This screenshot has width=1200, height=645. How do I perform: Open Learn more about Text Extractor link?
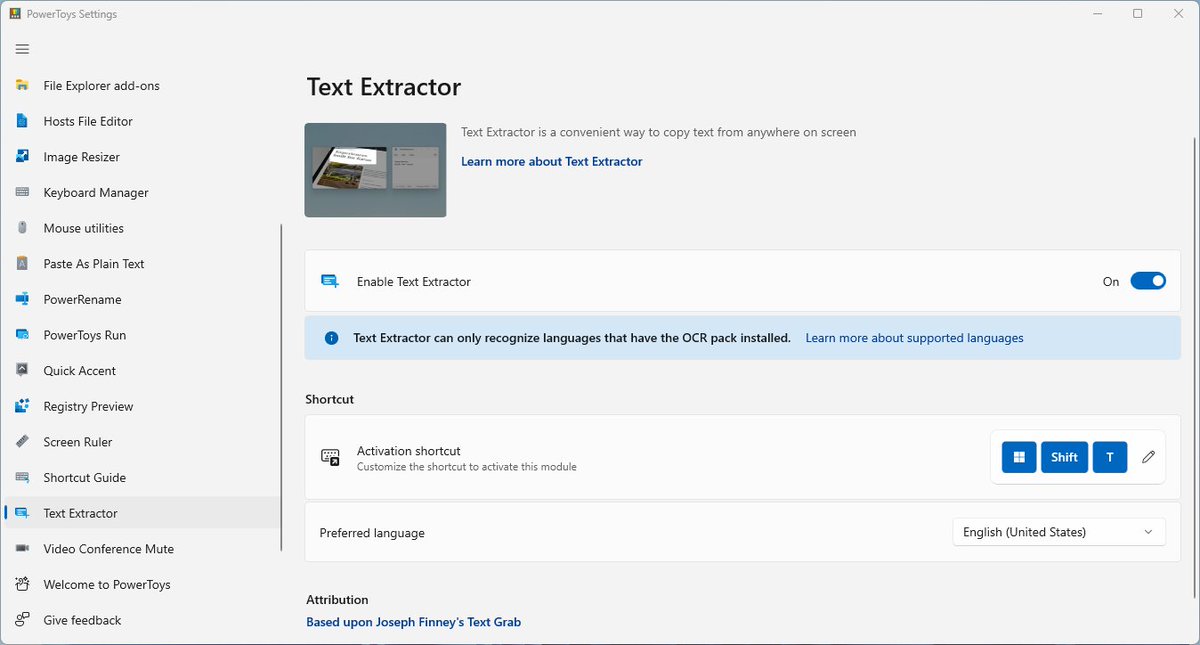[552, 161]
